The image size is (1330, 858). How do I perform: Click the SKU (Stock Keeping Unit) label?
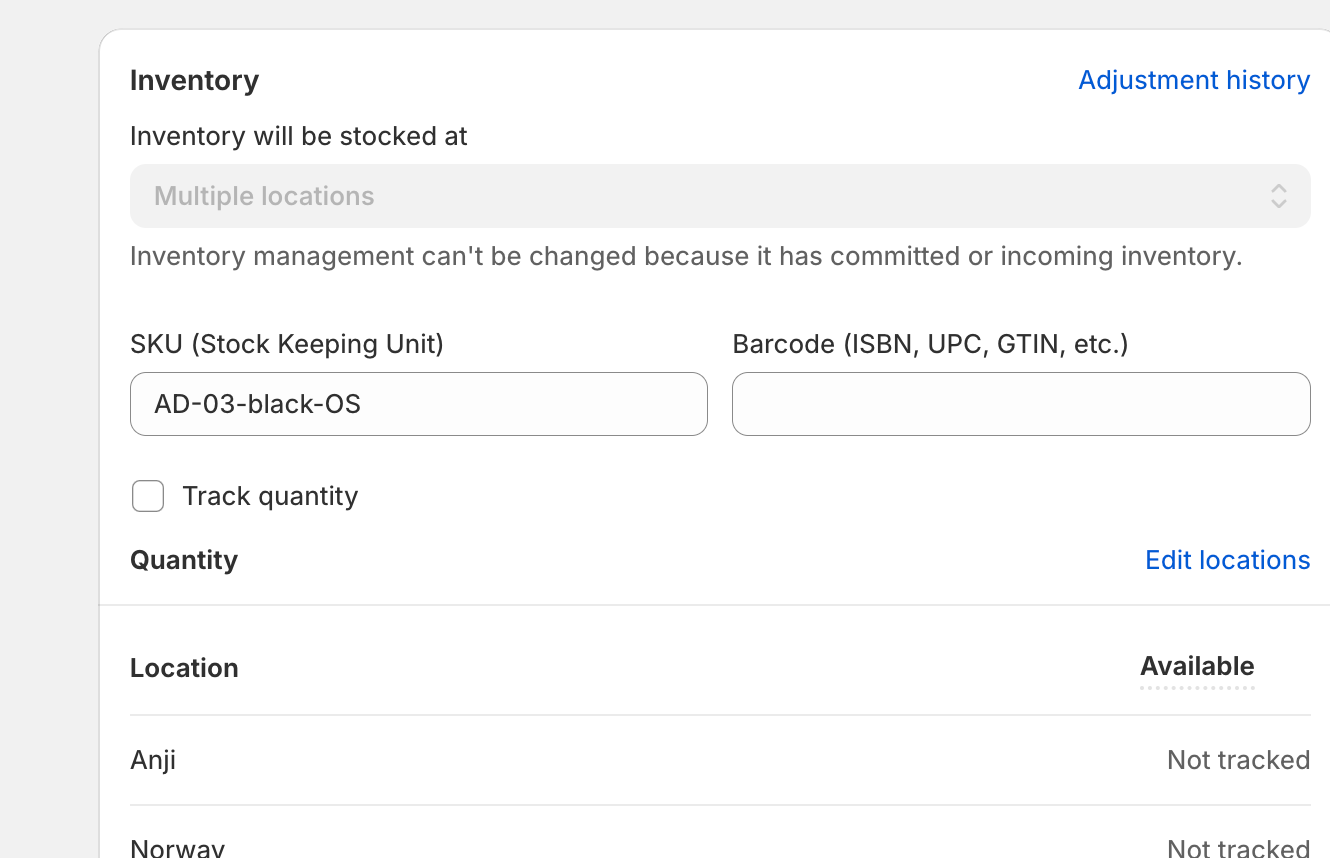[x=287, y=344]
